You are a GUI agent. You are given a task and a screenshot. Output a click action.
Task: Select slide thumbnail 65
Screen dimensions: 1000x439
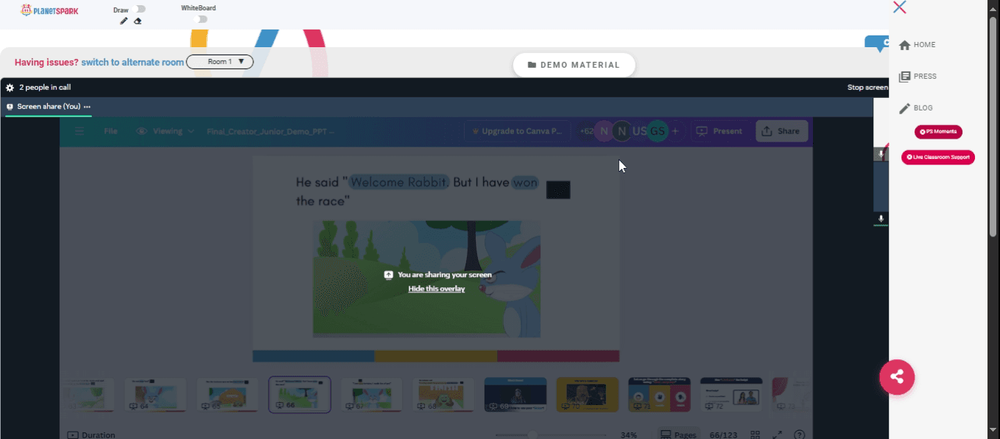(227, 394)
